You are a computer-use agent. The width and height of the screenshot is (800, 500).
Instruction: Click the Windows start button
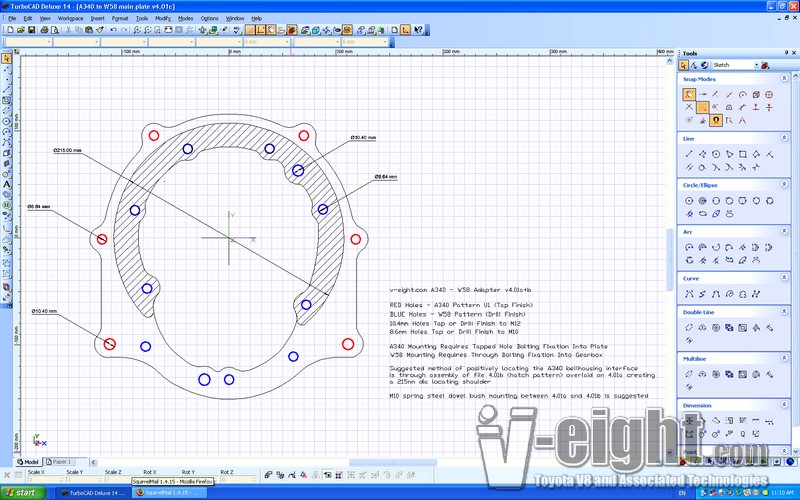coord(22,493)
